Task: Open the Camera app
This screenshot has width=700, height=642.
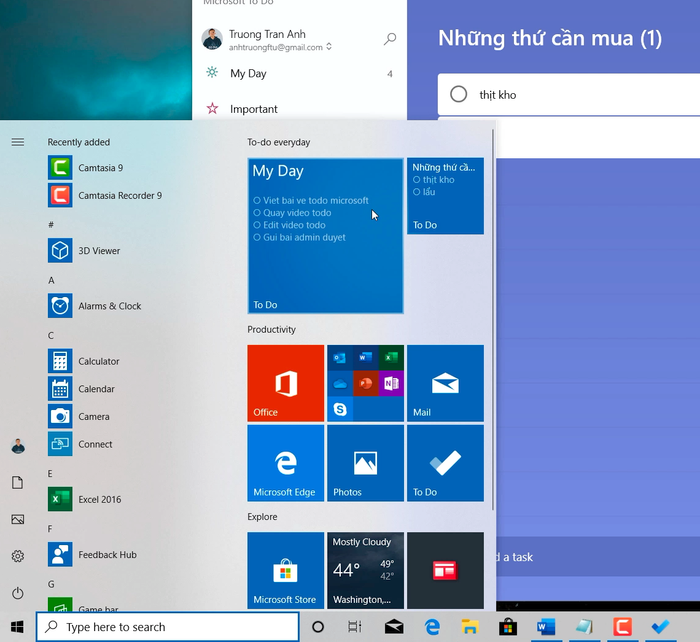Action: (x=105, y=417)
